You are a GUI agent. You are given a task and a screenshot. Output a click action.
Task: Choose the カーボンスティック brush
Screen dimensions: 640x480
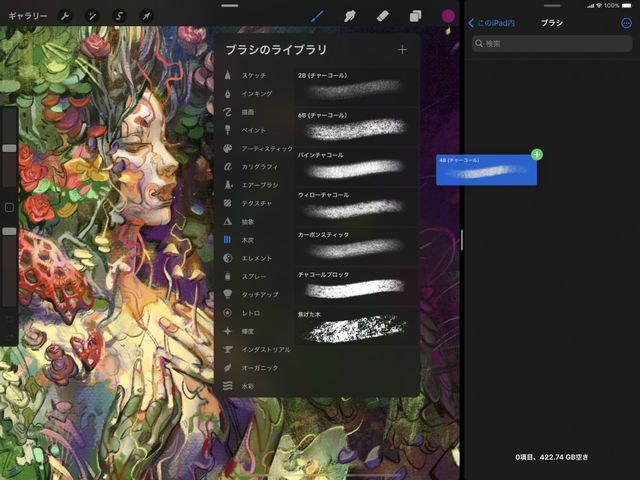point(356,246)
